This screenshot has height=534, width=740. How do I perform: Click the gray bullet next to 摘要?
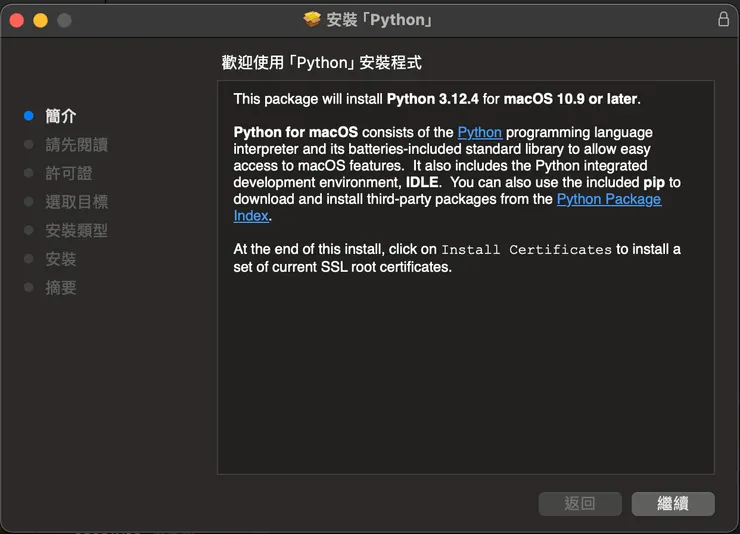coord(29,288)
